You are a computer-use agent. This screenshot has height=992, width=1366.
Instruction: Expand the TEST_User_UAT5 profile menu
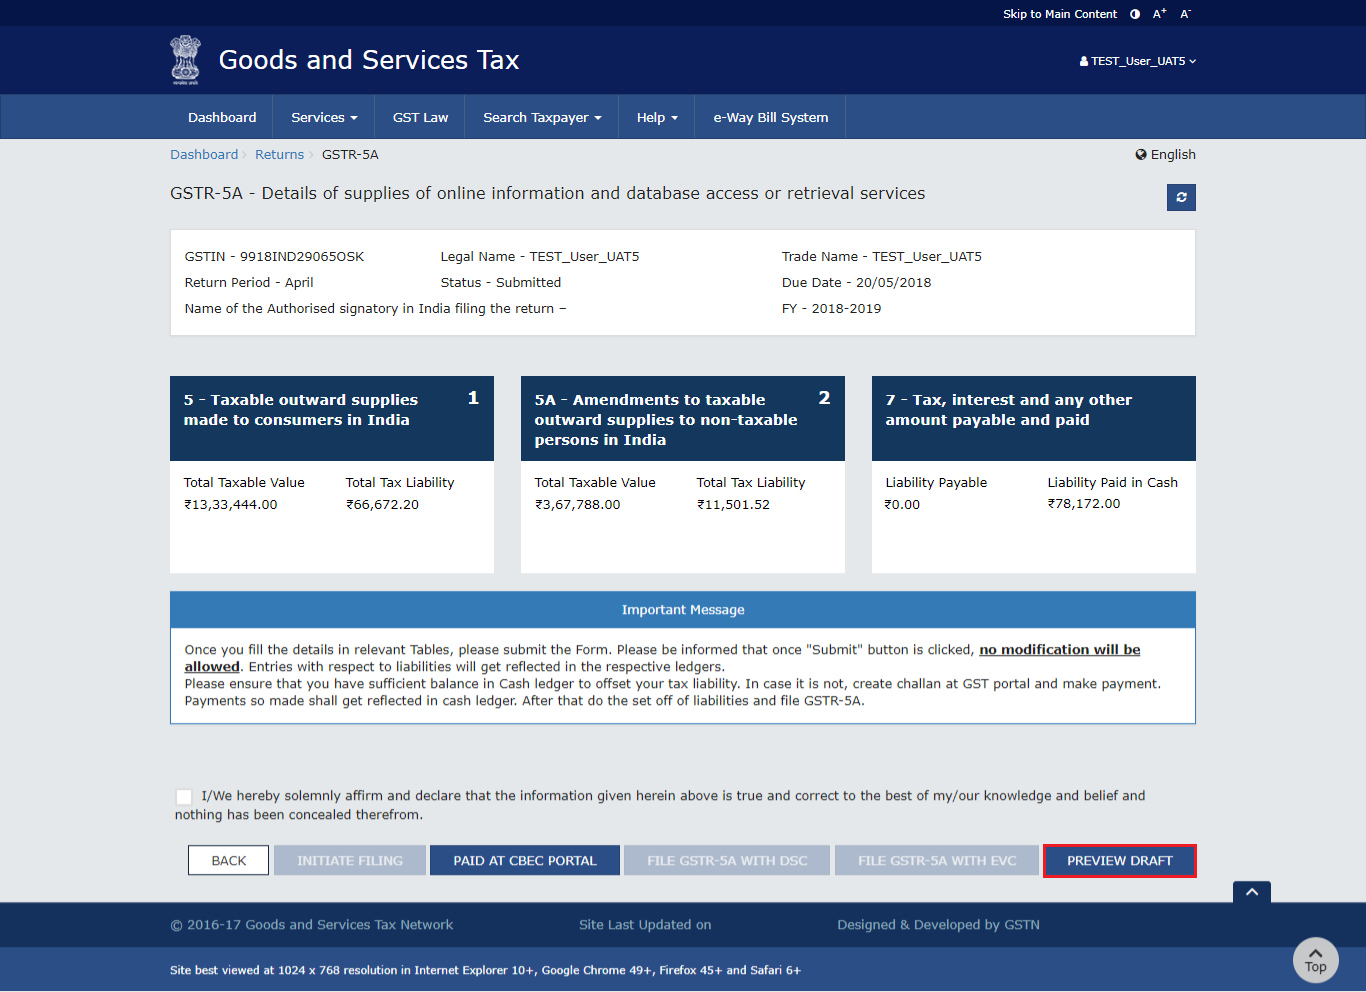tap(1138, 61)
